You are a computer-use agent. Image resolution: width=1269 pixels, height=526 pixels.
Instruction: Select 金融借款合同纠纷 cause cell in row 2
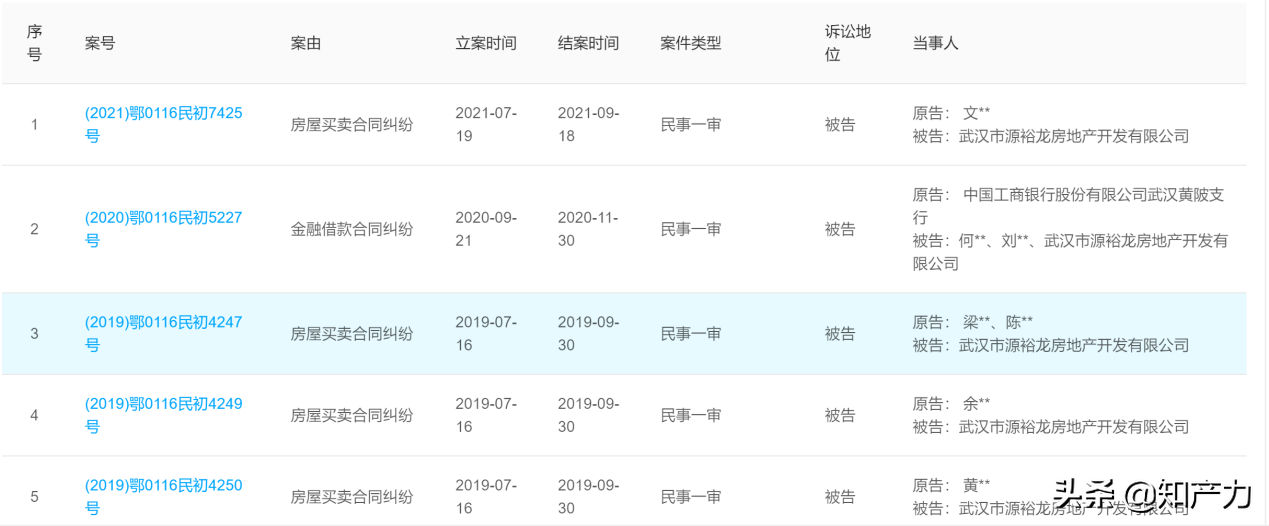point(352,229)
